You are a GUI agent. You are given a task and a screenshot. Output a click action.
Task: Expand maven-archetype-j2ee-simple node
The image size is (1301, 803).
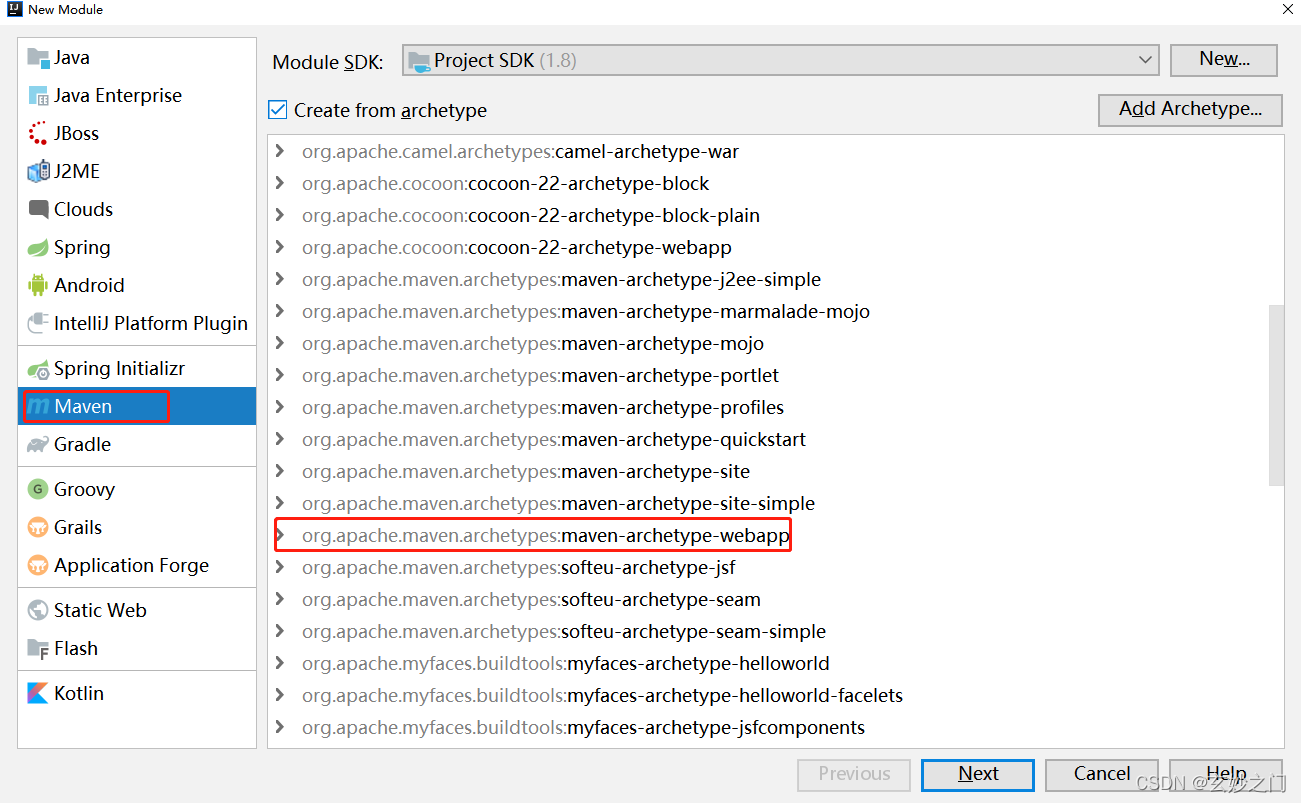[x=281, y=280]
